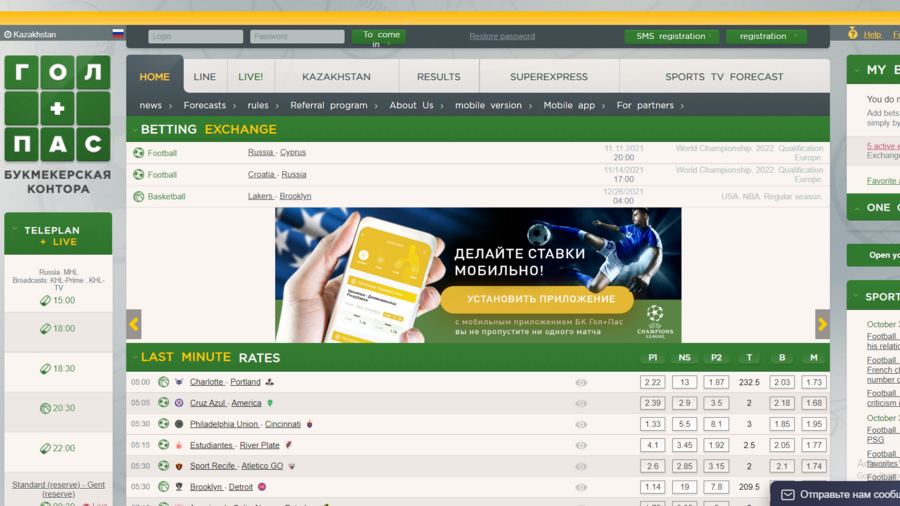The width and height of the screenshot is (900, 506).
Task: Open the Superexpress tab
Action: click(x=549, y=77)
